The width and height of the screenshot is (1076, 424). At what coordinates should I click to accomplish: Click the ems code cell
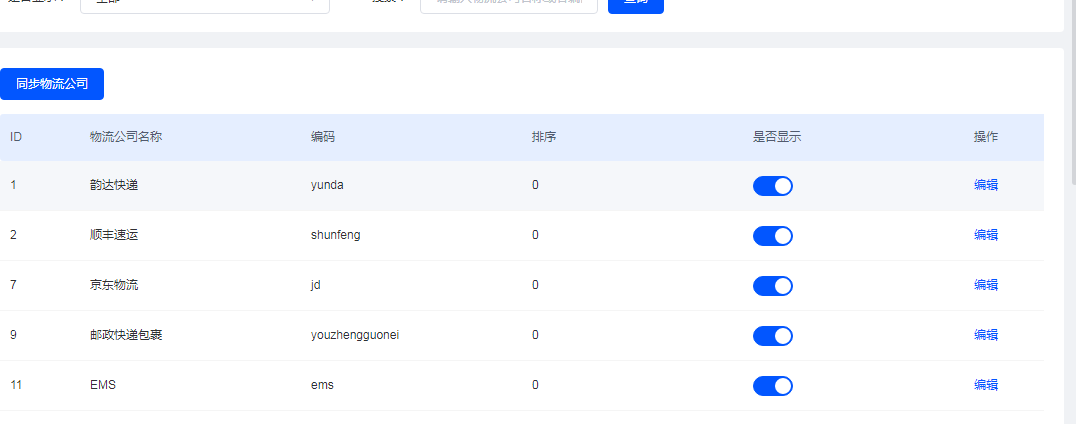point(323,385)
